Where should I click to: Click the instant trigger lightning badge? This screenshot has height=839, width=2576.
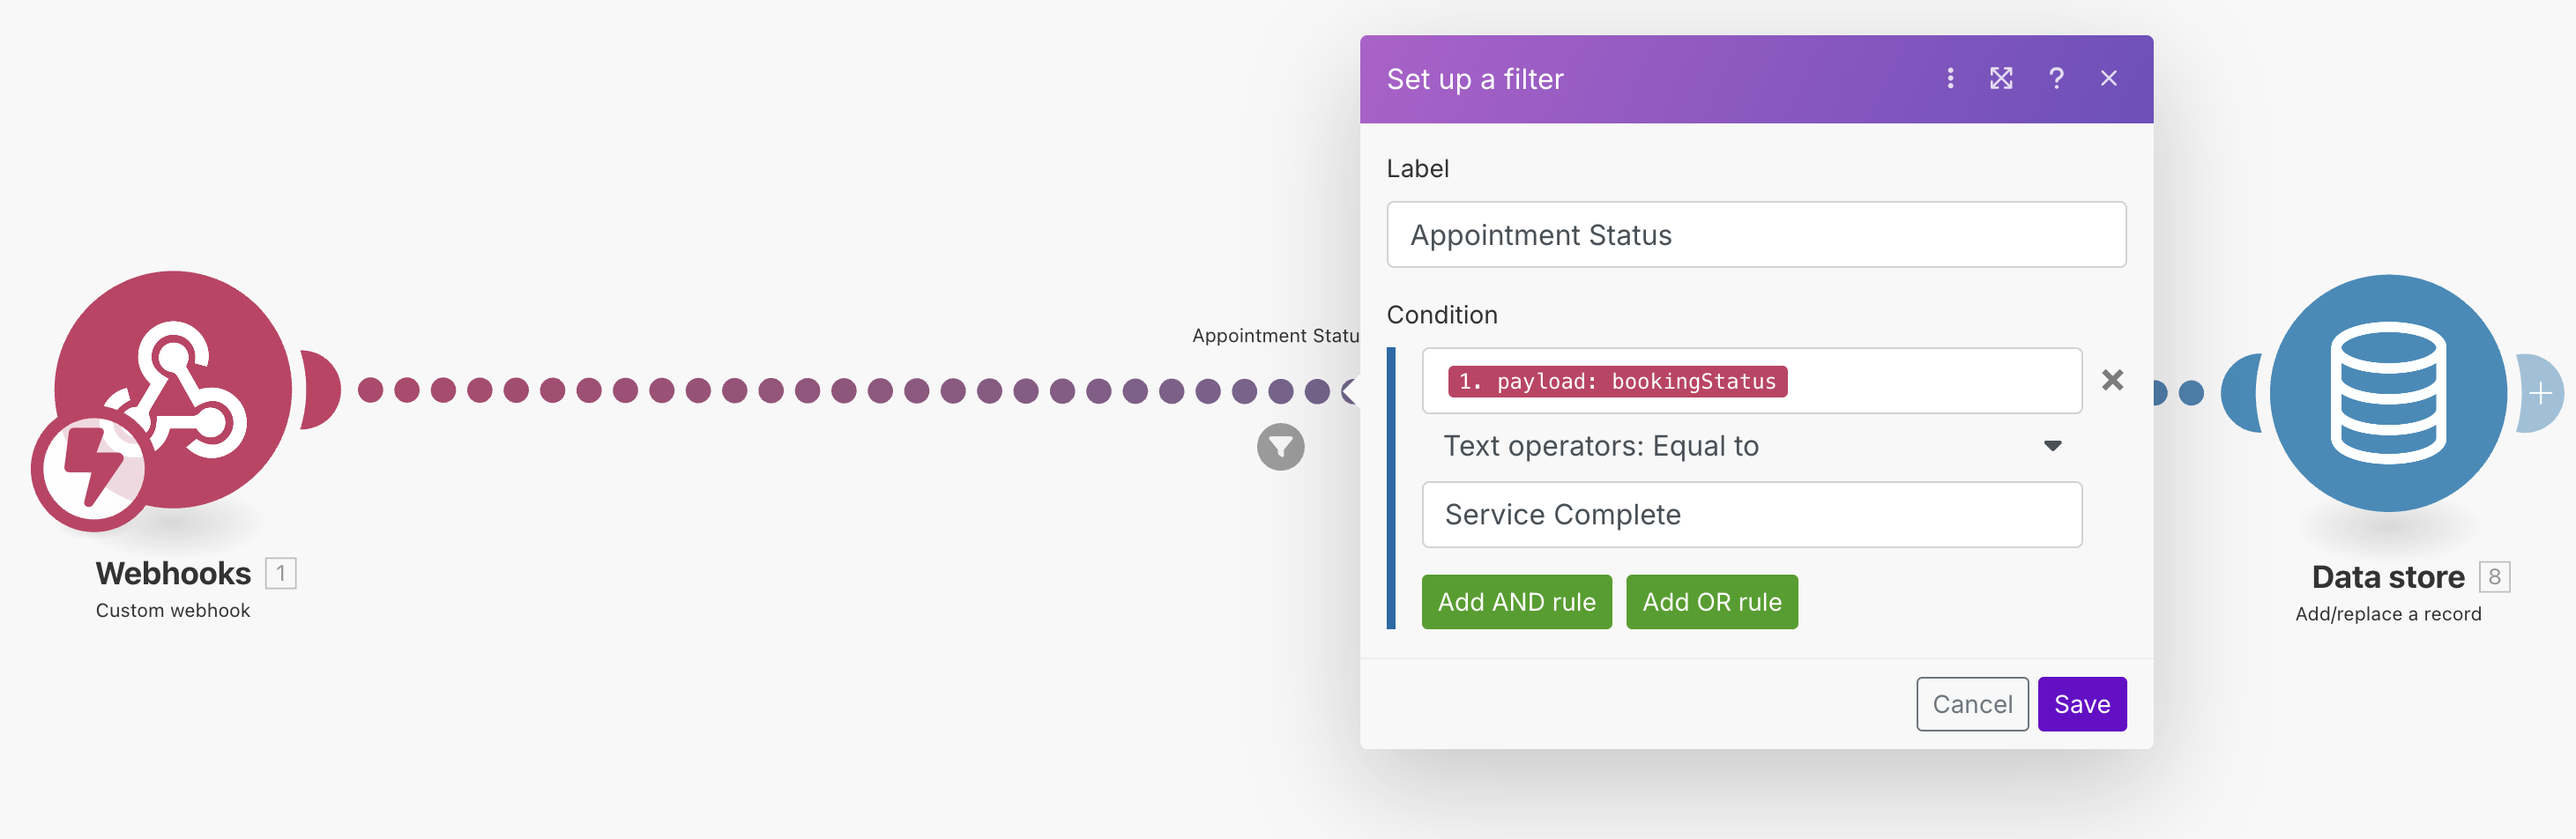coord(88,470)
